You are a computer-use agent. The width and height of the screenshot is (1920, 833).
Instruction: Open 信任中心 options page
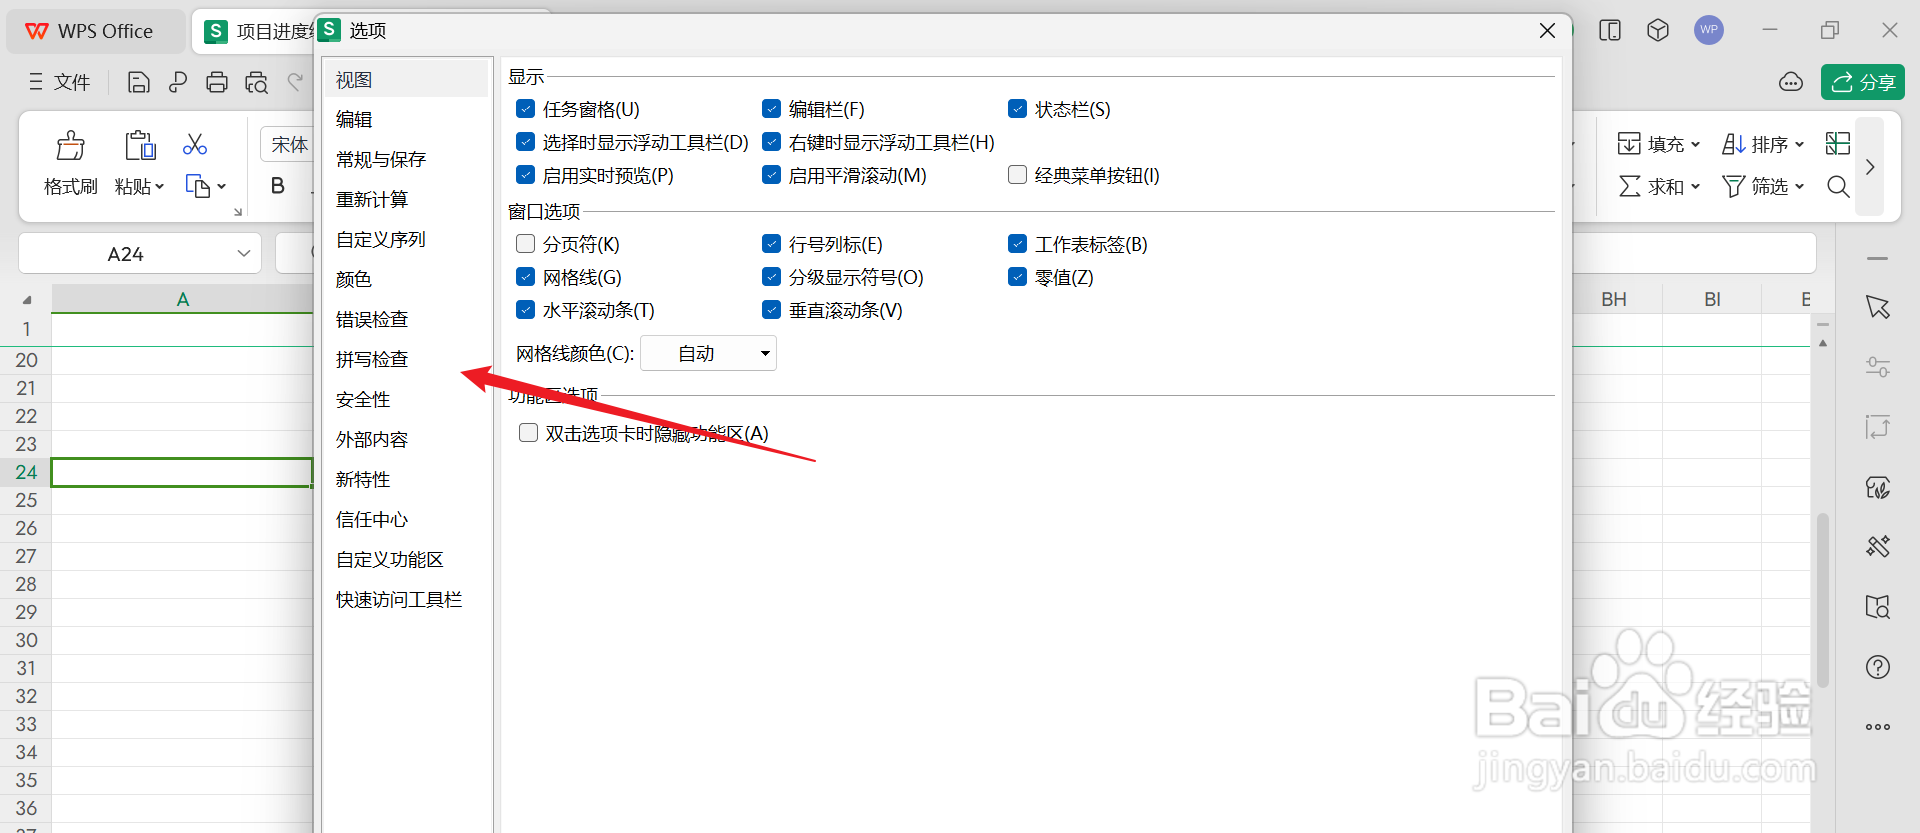(x=405, y=519)
